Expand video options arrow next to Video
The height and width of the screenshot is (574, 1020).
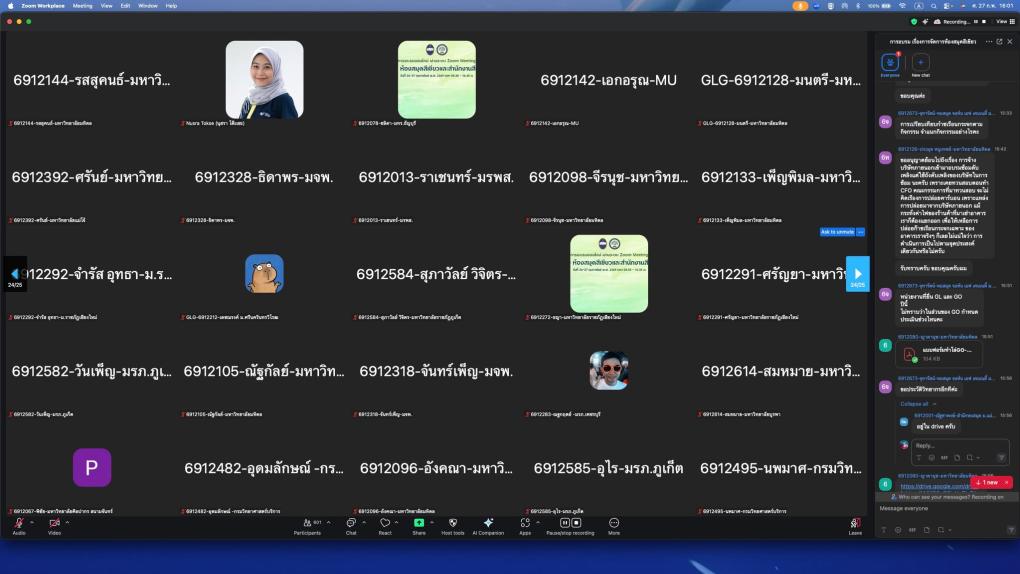pyautogui.click(x=68, y=522)
